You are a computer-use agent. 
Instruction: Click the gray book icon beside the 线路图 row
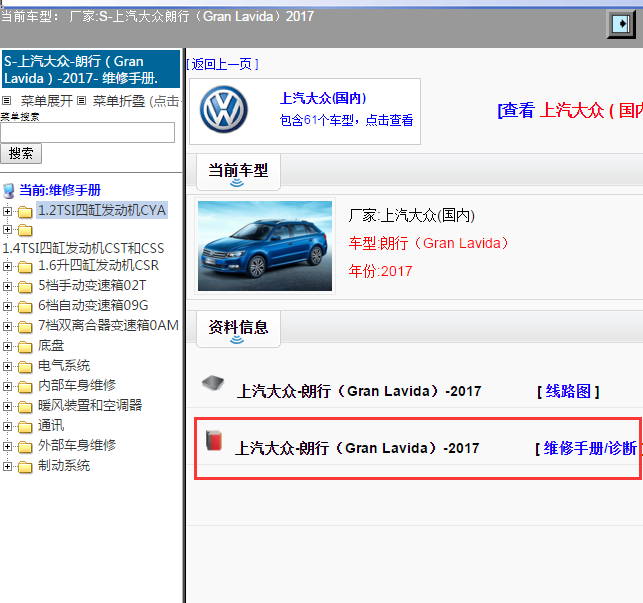coord(213,383)
